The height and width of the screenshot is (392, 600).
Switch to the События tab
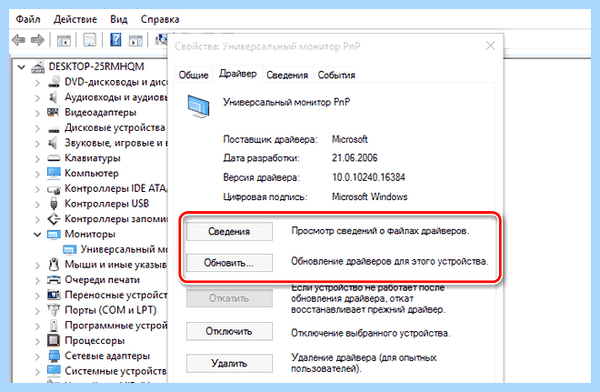tap(336, 75)
